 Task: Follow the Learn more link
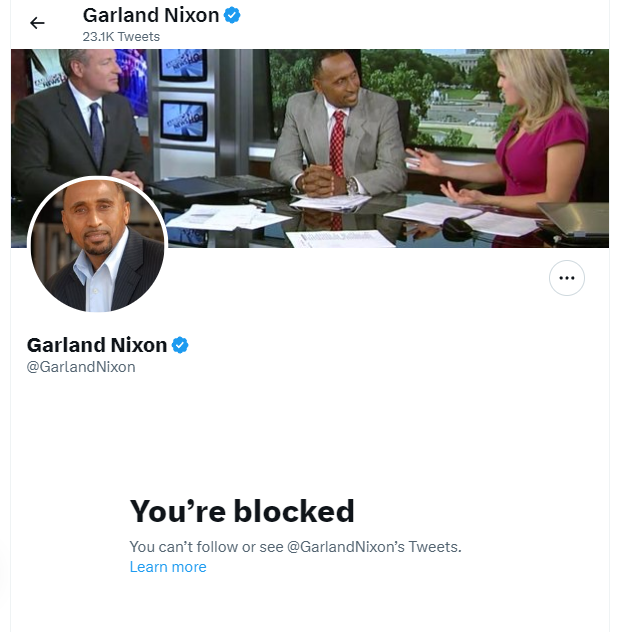168,567
